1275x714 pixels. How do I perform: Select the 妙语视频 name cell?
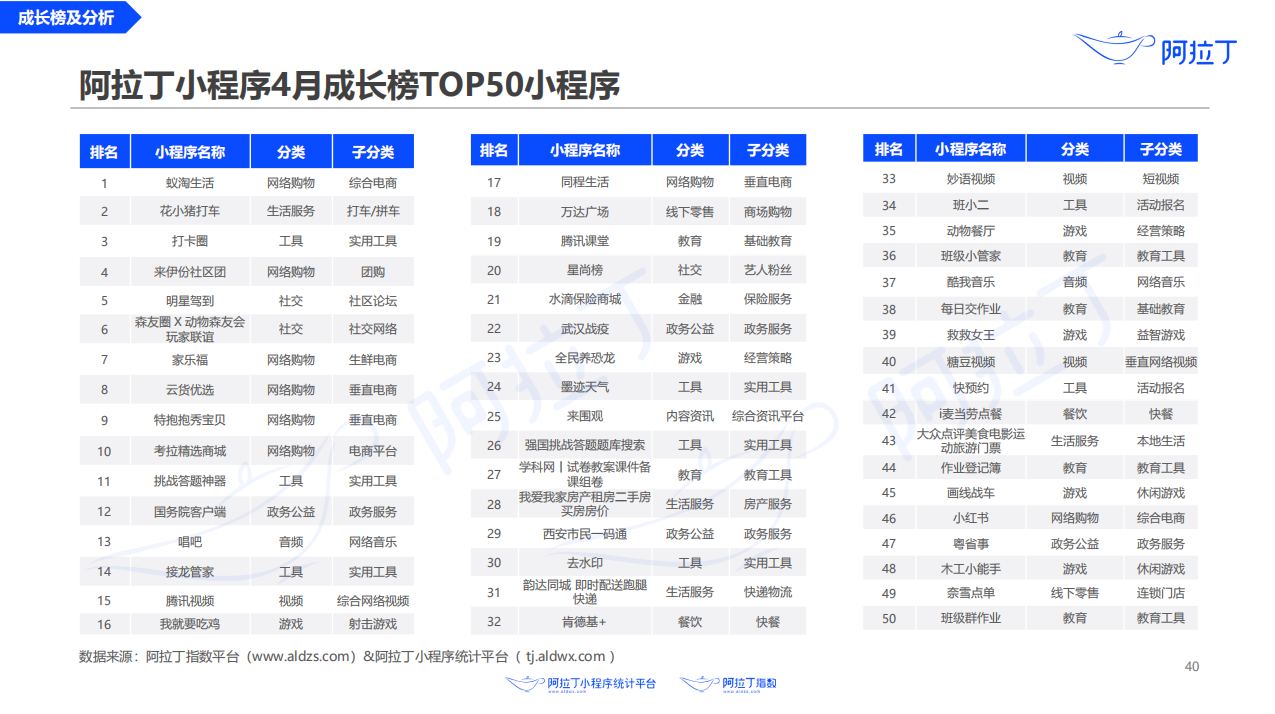971,179
